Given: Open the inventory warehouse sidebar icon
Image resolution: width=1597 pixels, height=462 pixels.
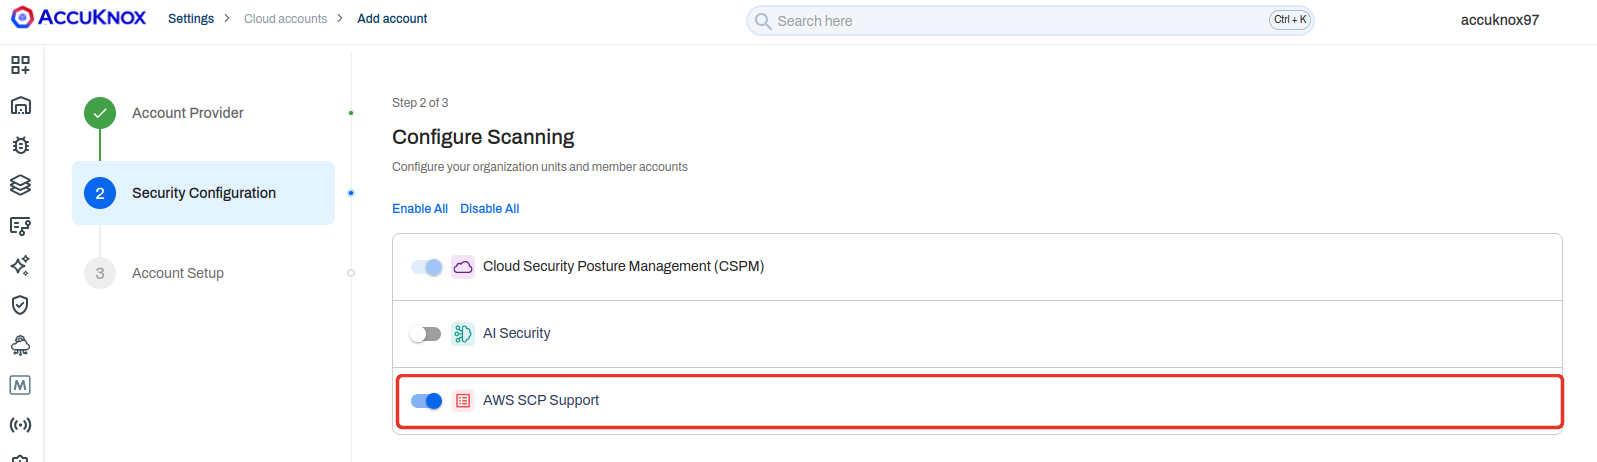Looking at the screenshot, I should click(20, 105).
